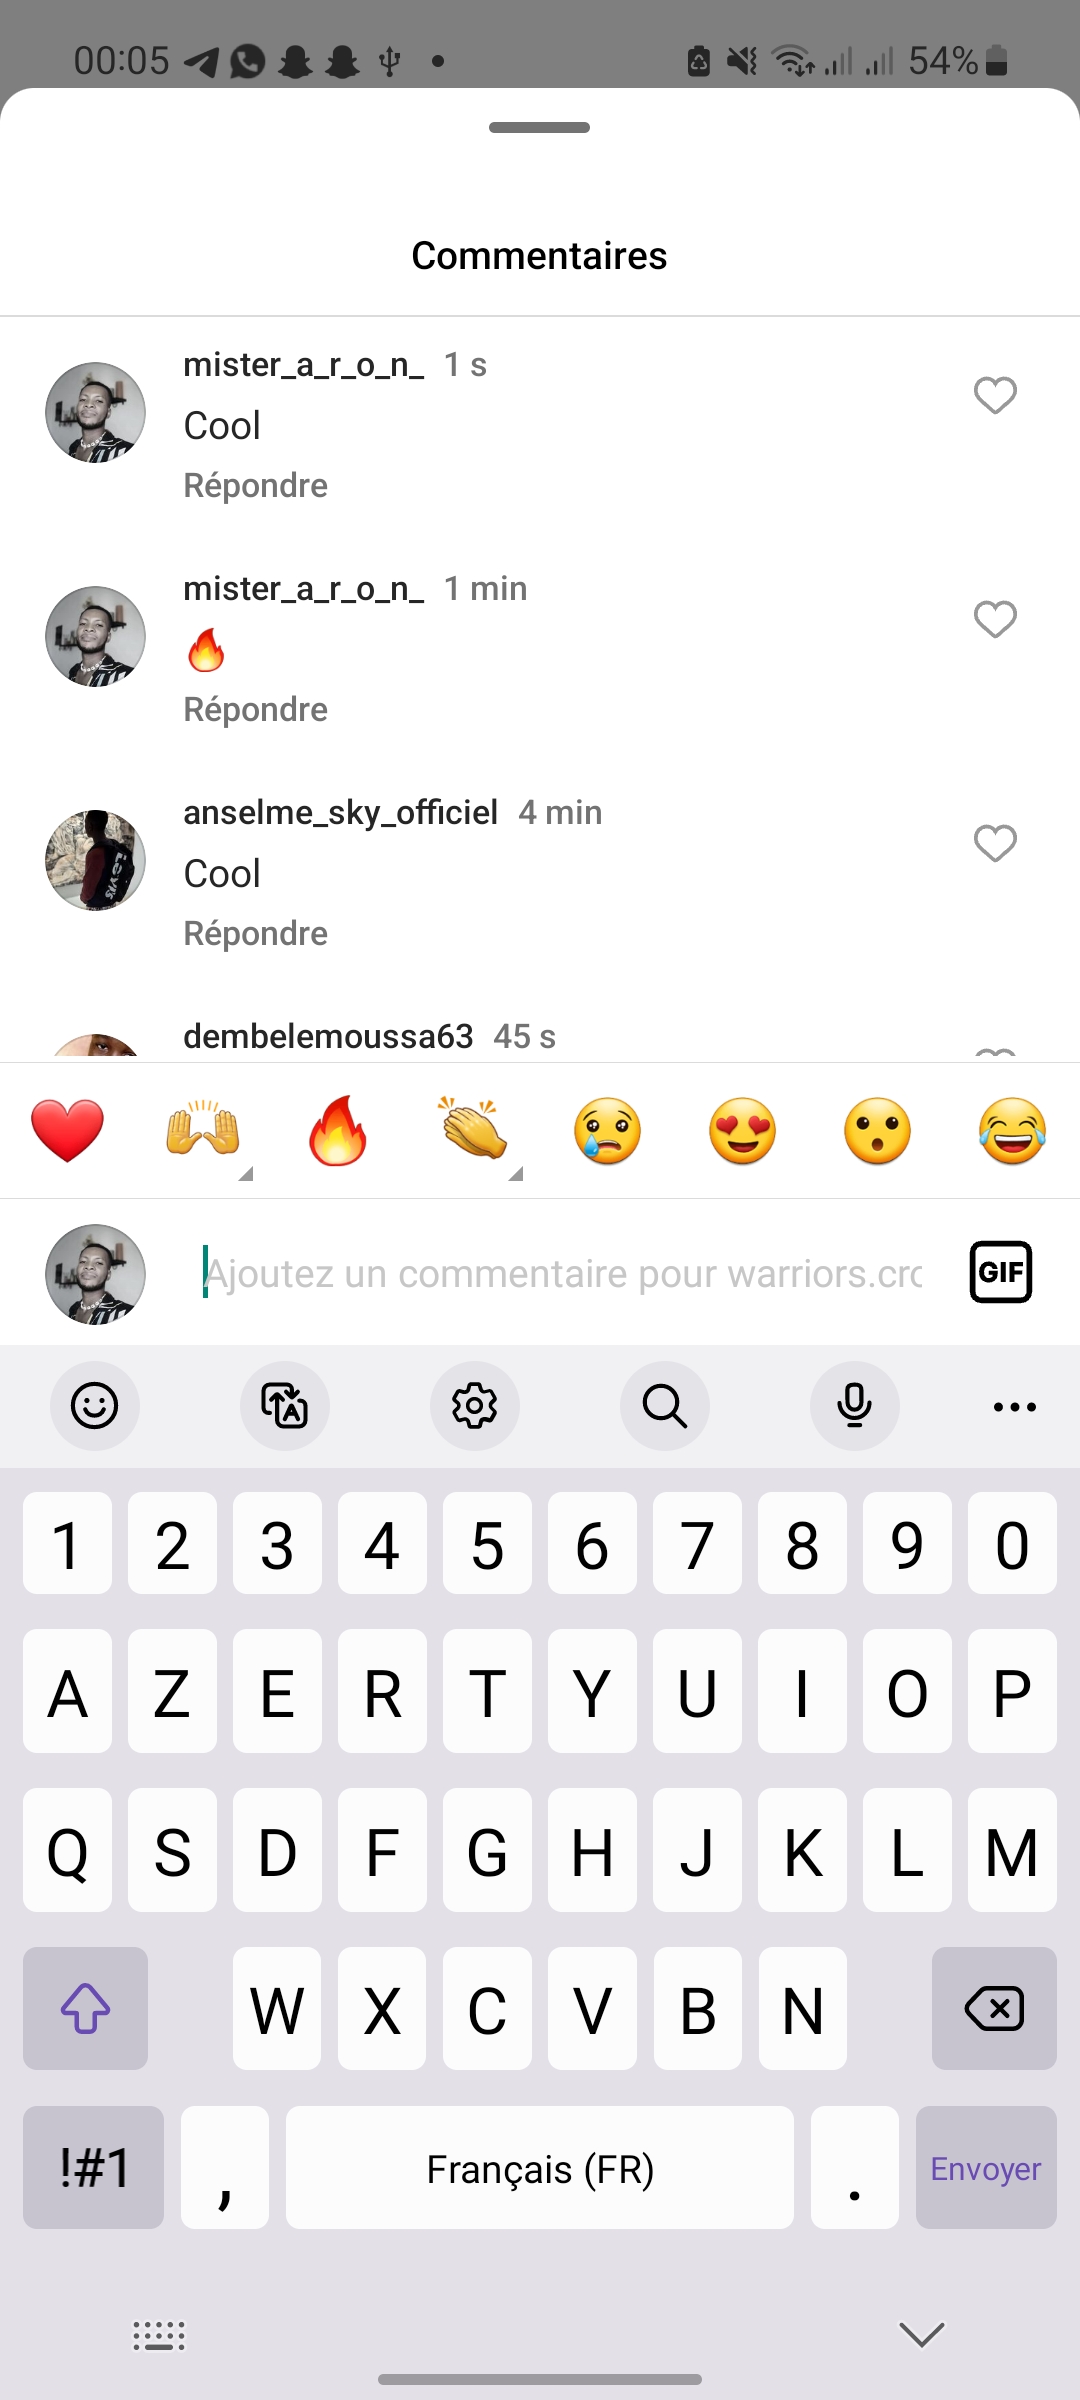Insert the crying face emoji
Image resolution: width=1080 pixels, height=2400 pixels.
[608, 1131]
